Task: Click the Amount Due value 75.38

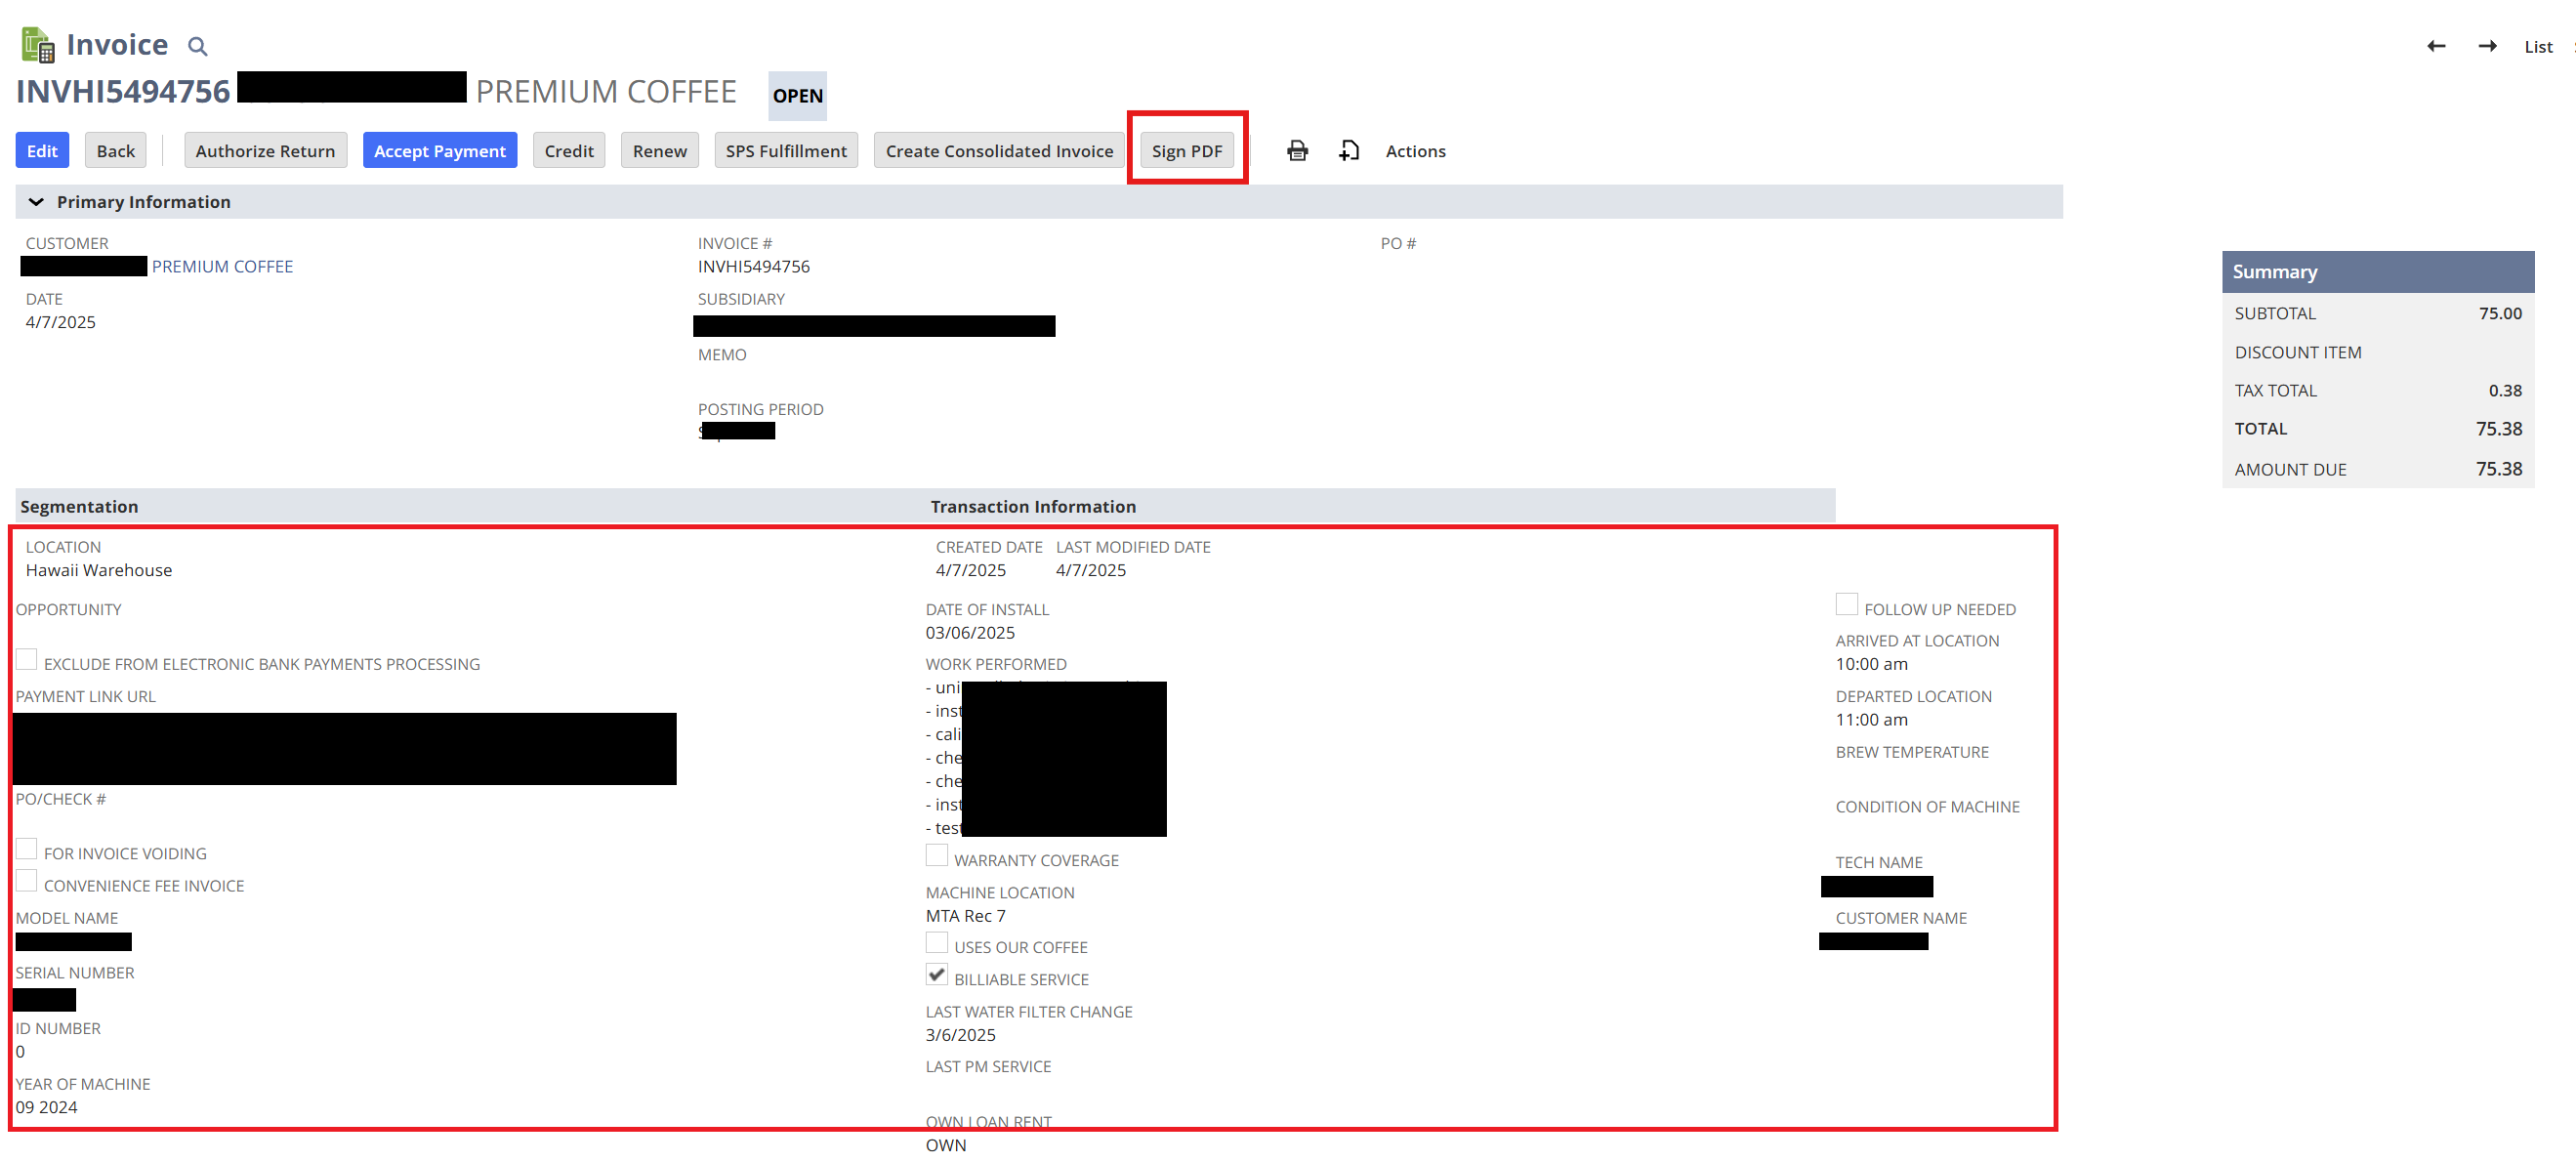Action: pos(2499,469)
